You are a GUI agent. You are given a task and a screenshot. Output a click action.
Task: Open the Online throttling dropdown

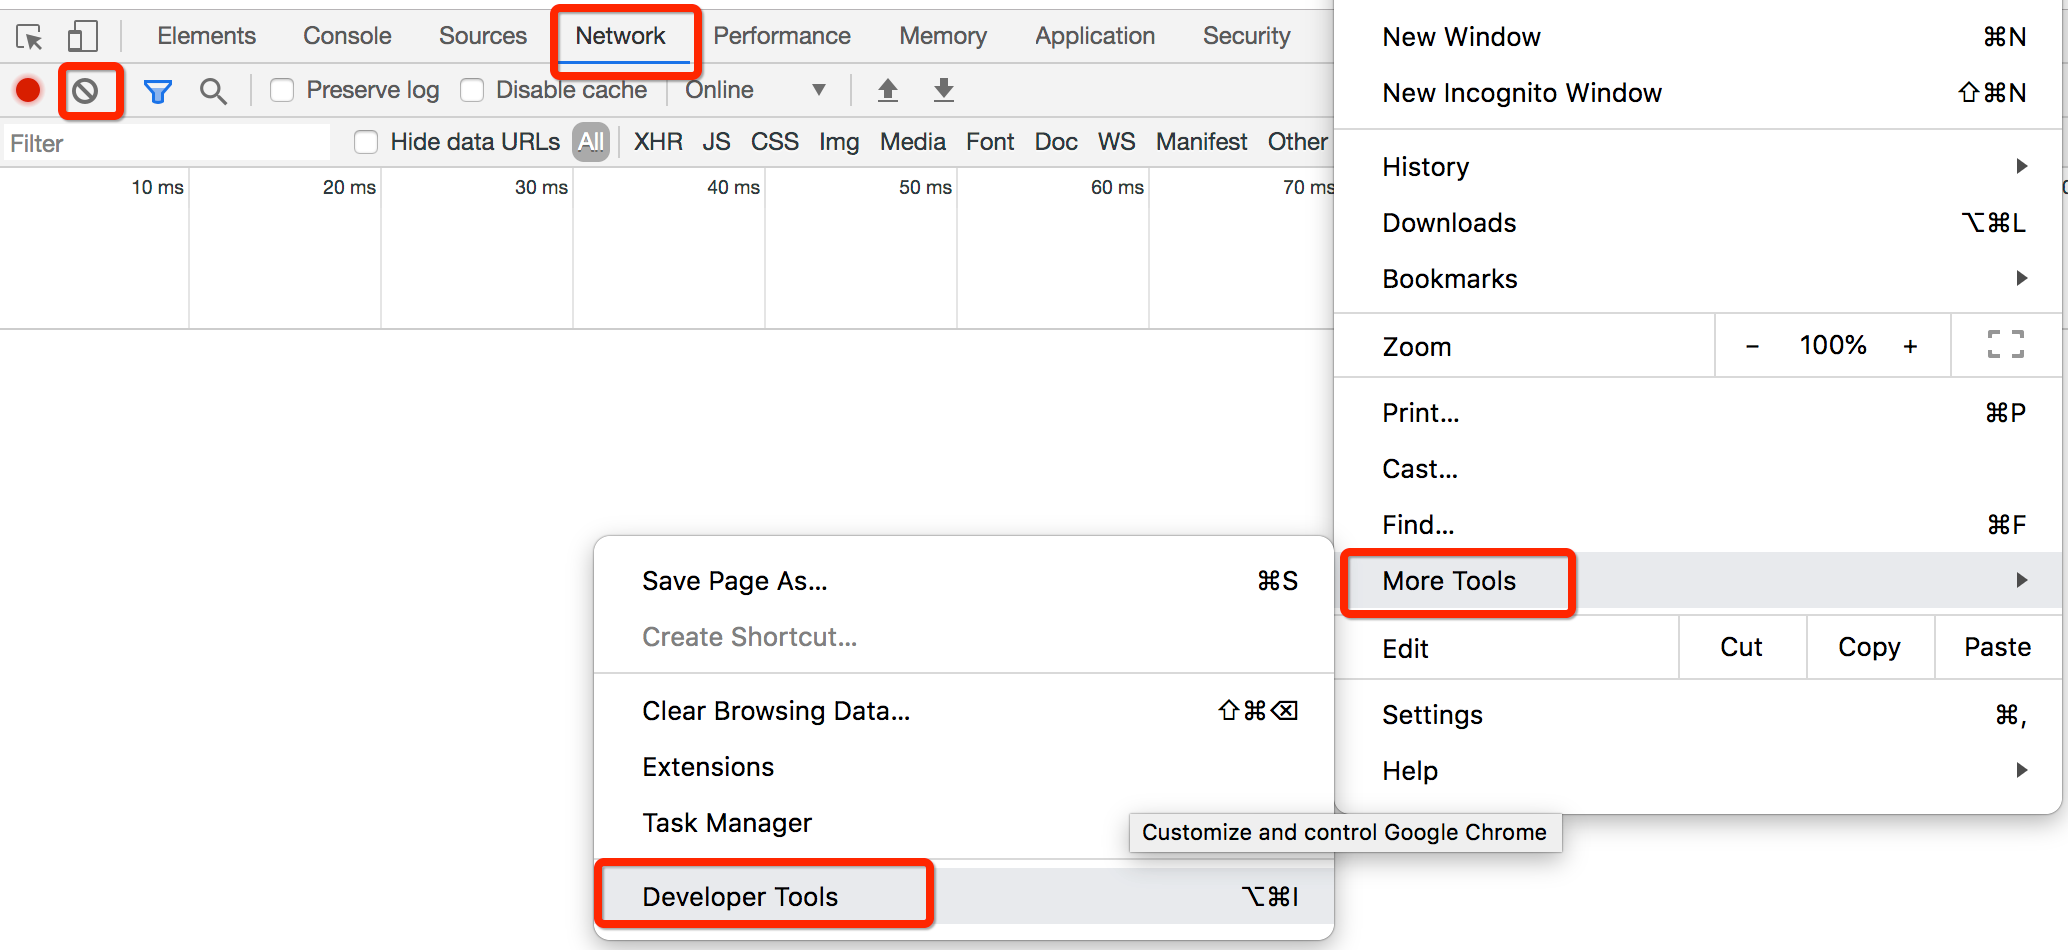pyautogui.click(x=756, y=90)
